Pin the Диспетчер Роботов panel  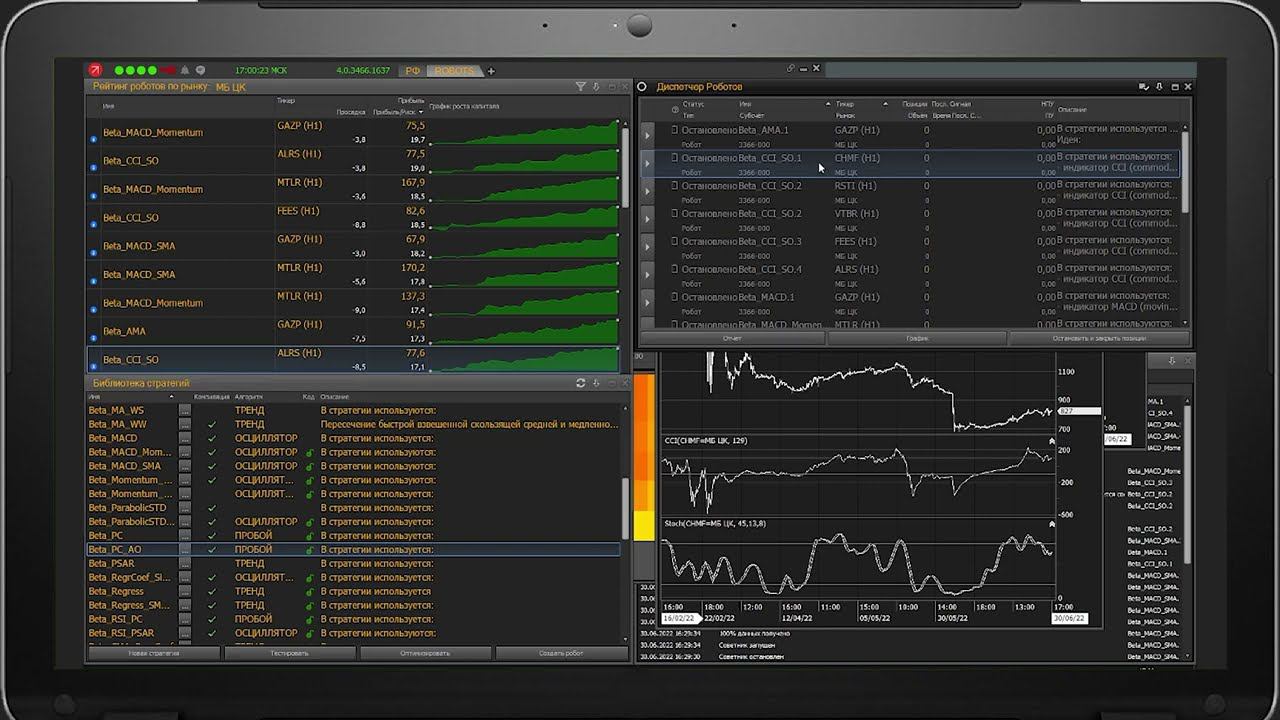[x=1159, y=87]
